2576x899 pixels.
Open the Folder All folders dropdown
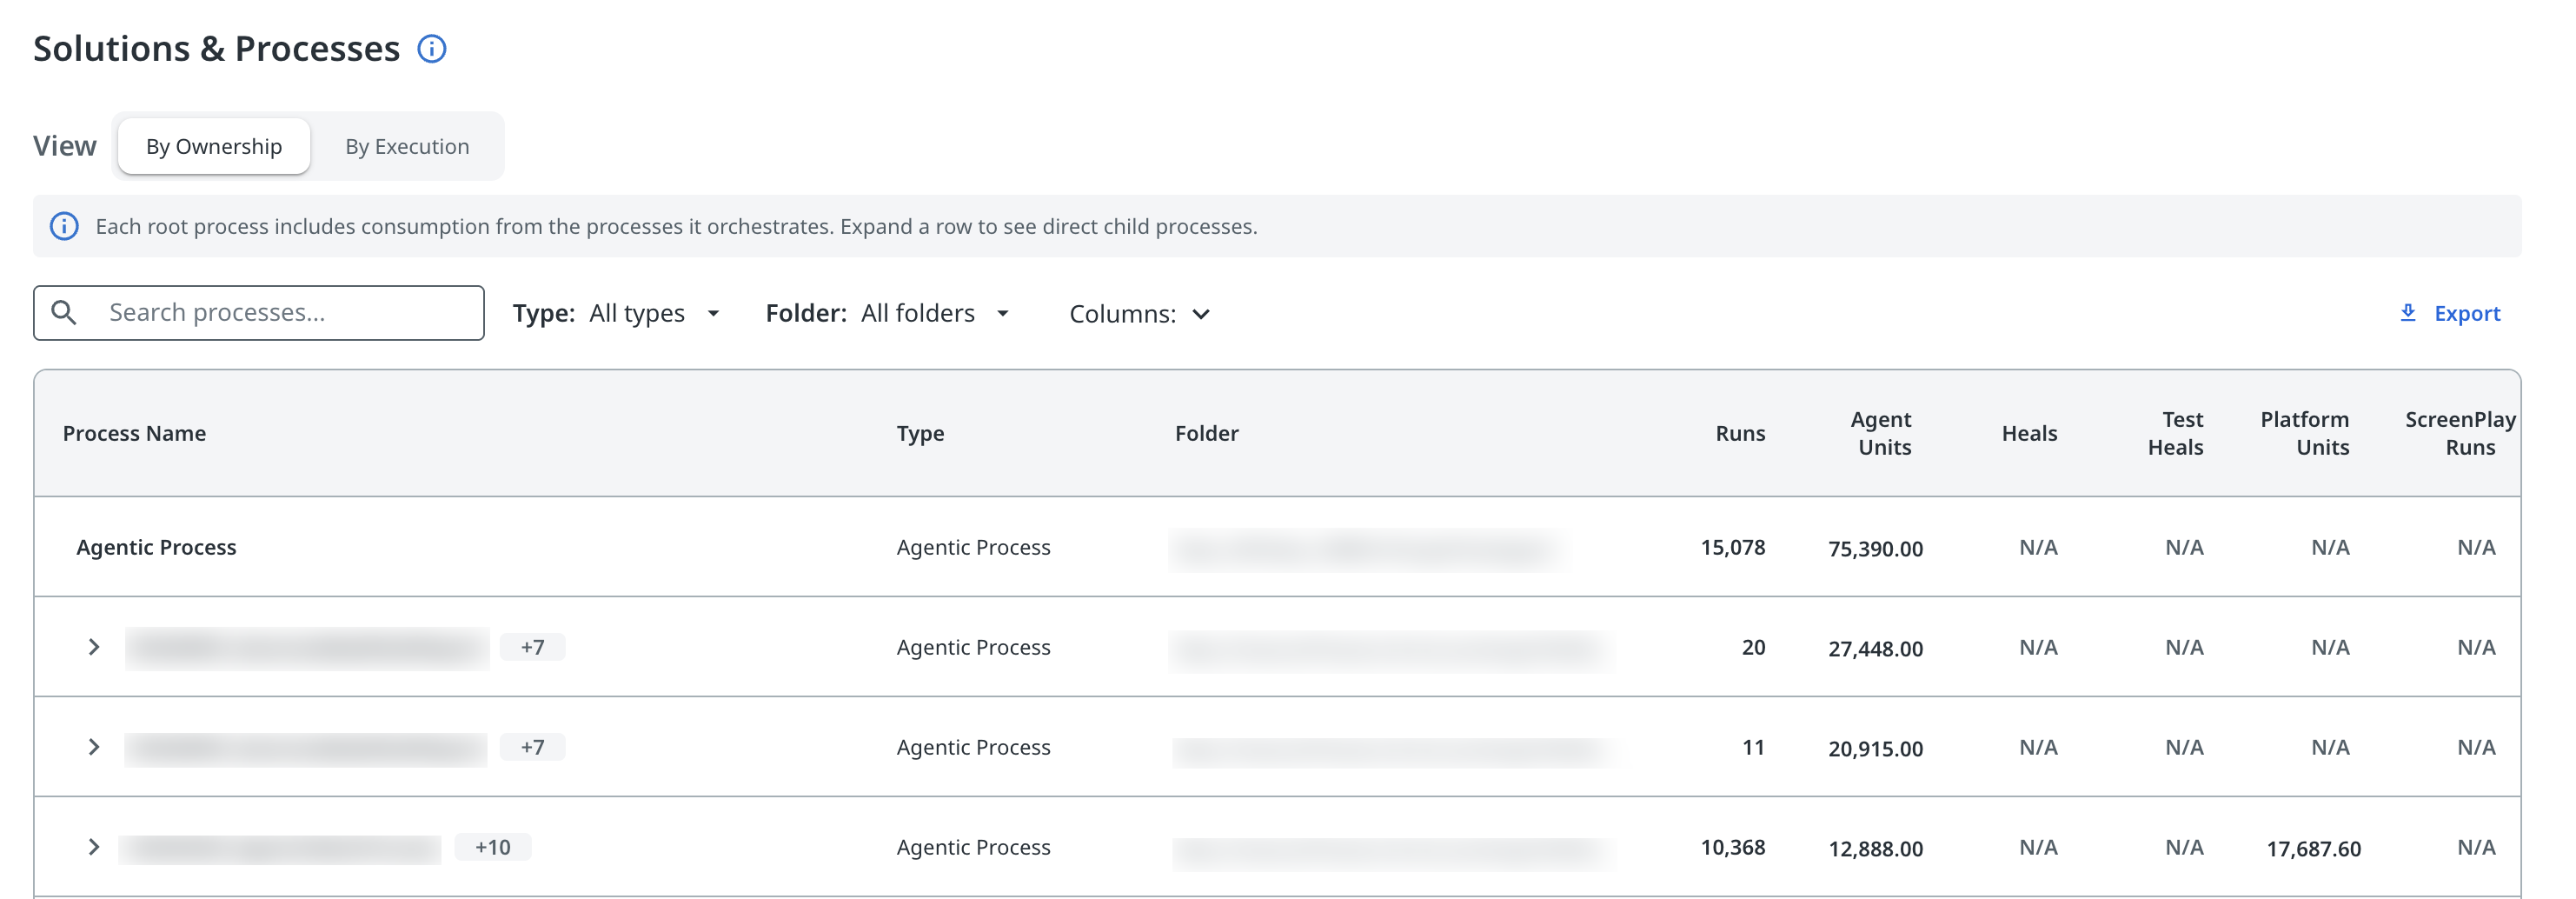pos(888,314)
